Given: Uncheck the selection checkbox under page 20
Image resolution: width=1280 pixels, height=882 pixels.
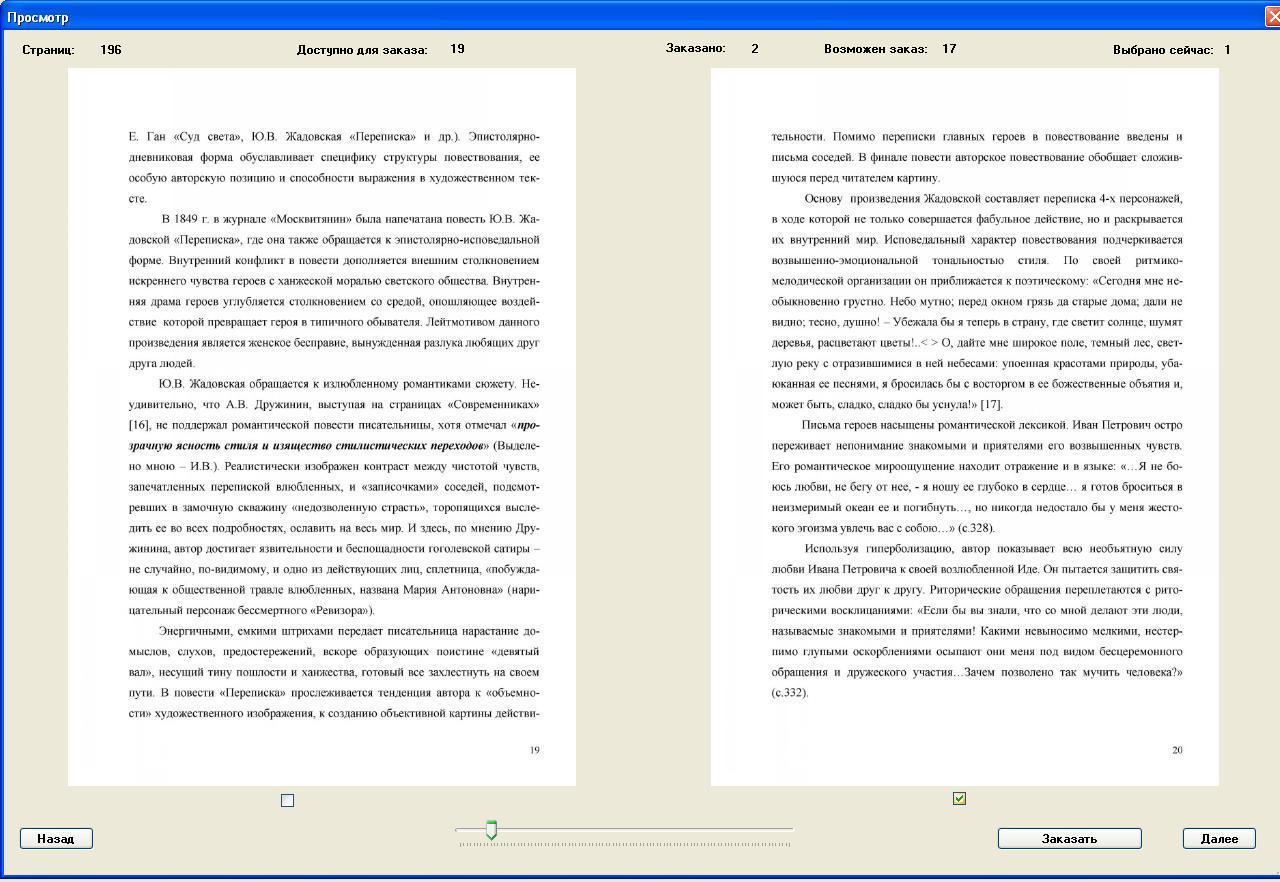Looking at the screenshot, I should tap(960, 799).
